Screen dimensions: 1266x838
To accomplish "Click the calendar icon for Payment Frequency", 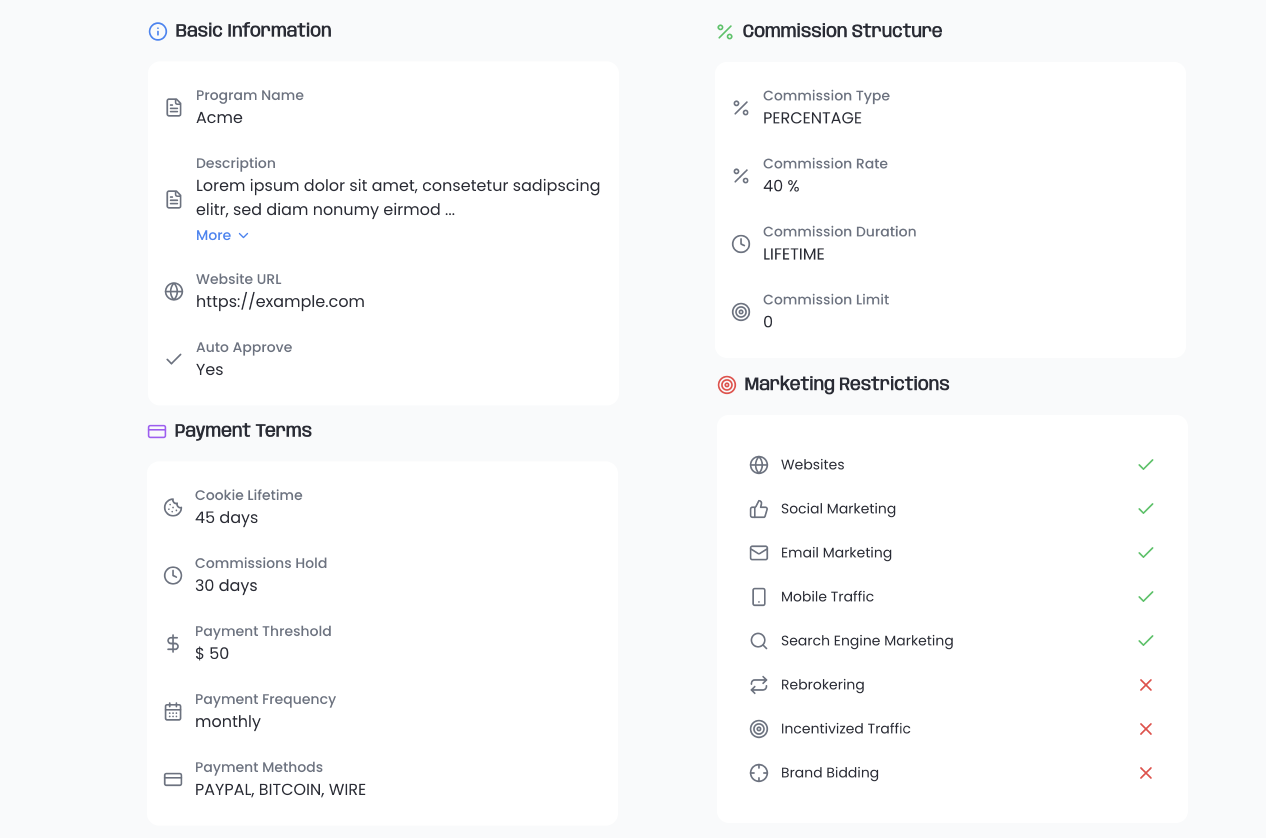I will [173, 711].
